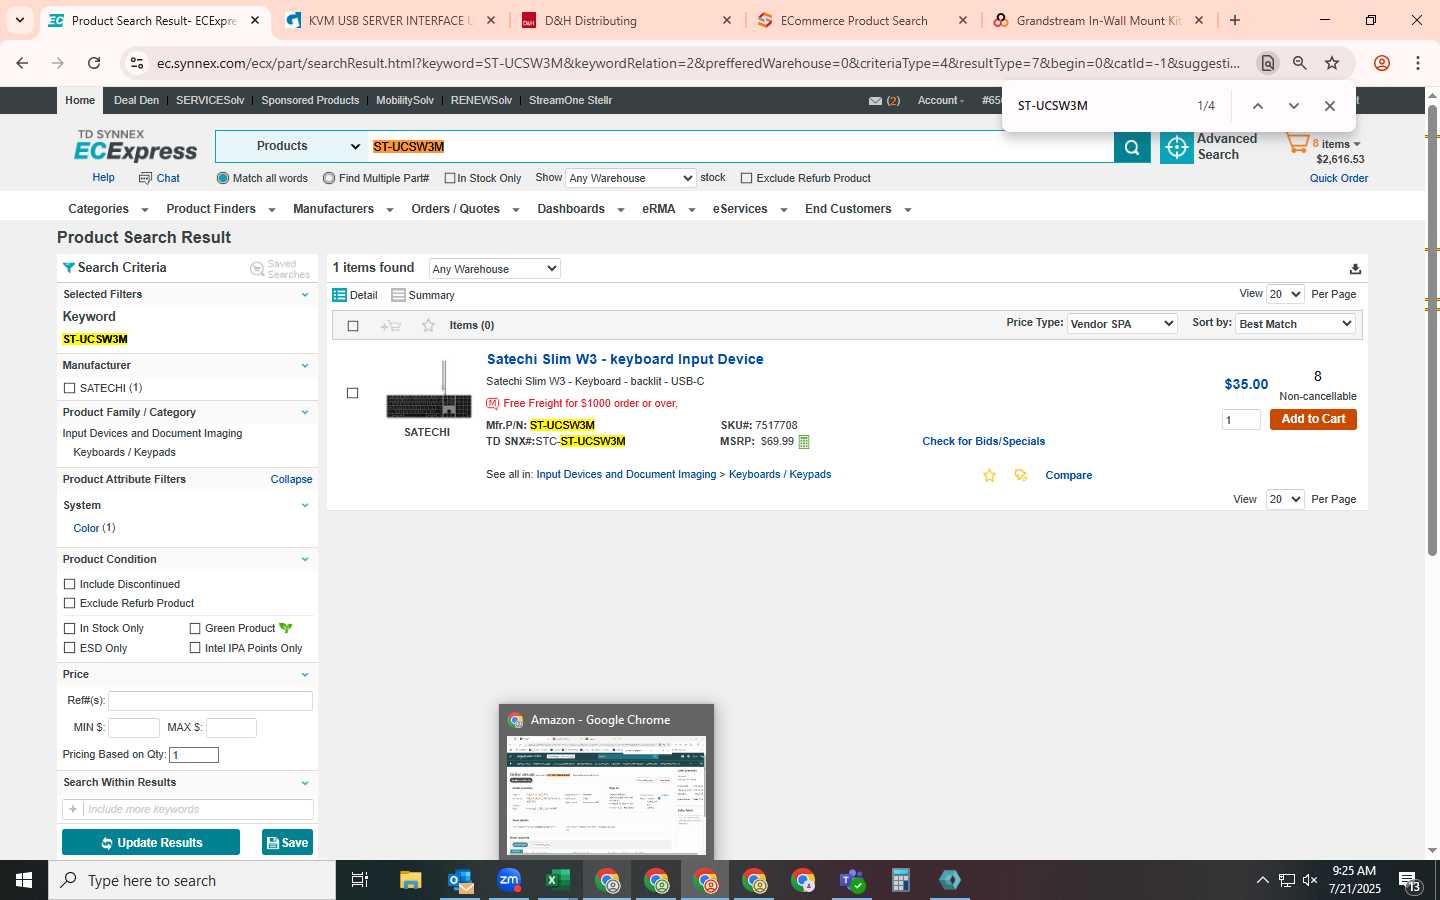1440x900 pixels.
Task: Click the add-selected-to-cart icon in items bar
Action: click(391, 326)
